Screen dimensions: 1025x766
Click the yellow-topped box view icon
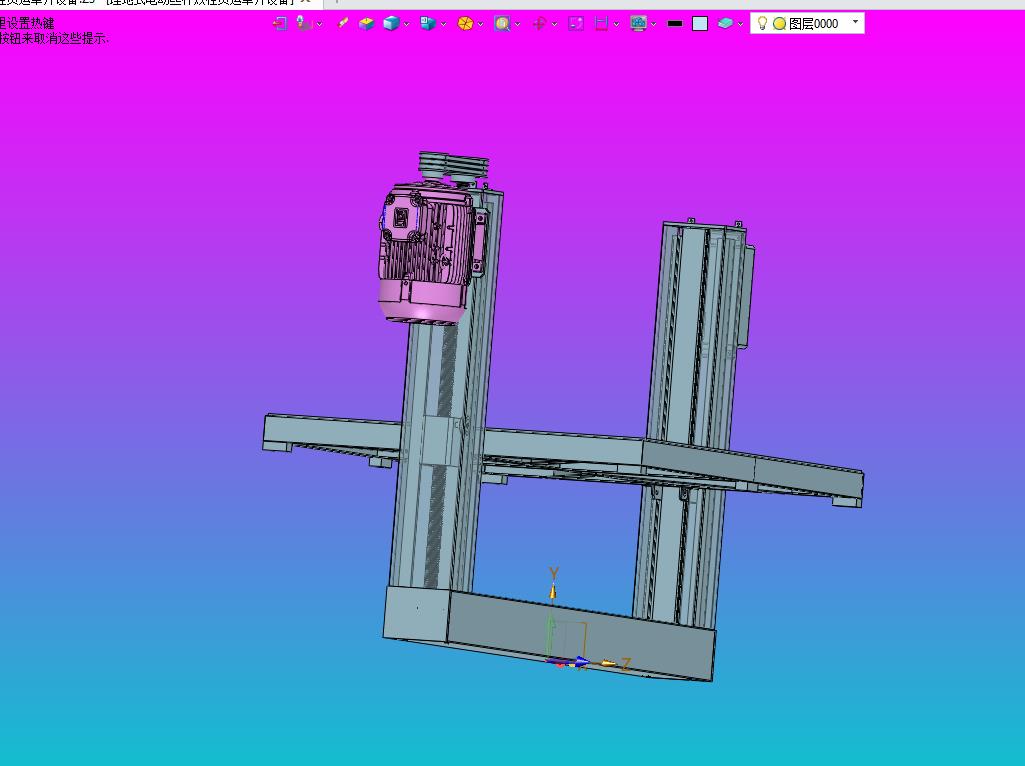coord(366,24)
